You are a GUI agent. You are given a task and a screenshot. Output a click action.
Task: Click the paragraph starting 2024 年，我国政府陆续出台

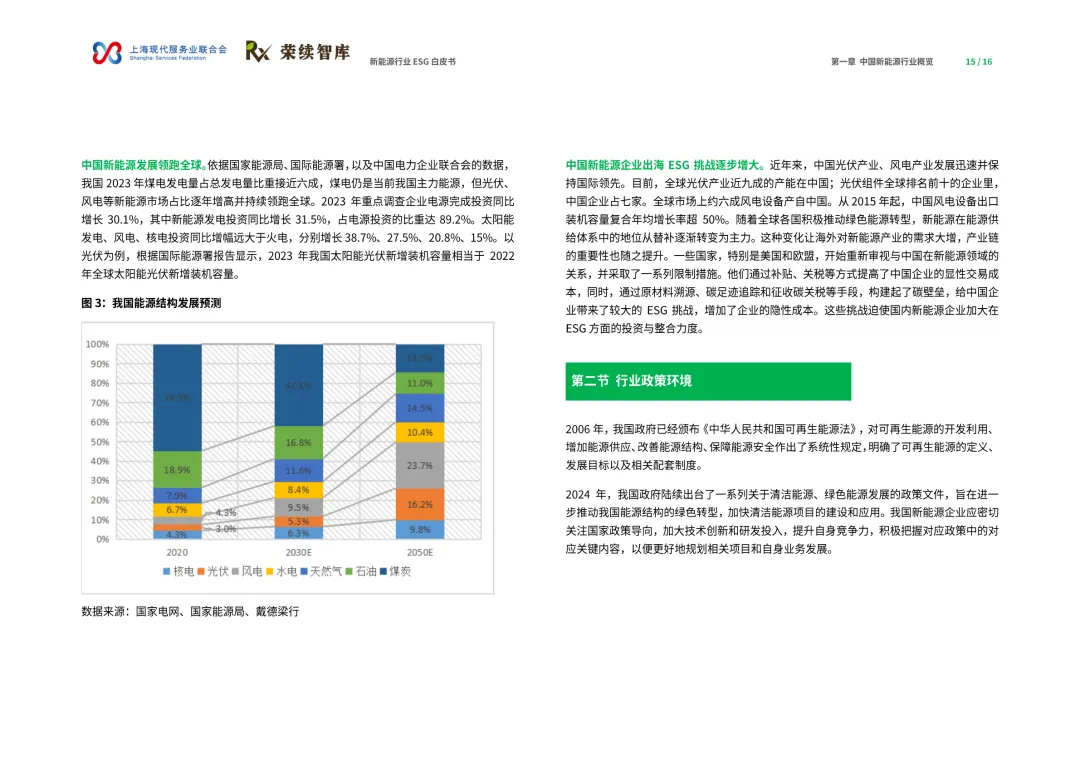[782, 522]
